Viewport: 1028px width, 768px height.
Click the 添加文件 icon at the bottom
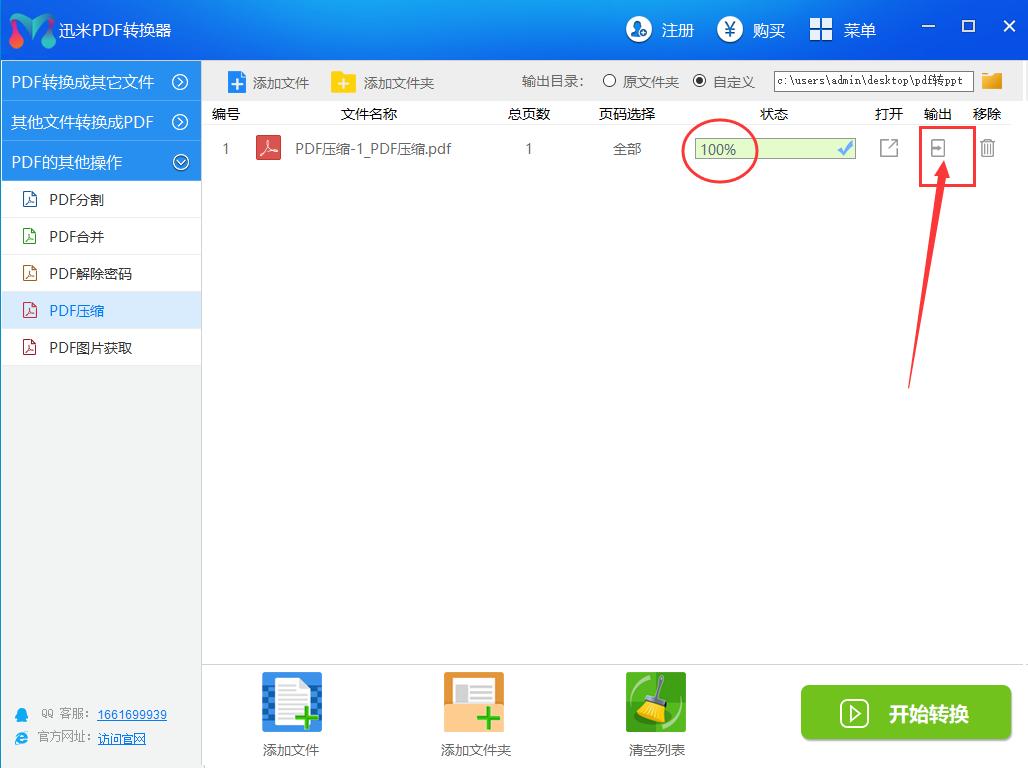tap(290, 702)
